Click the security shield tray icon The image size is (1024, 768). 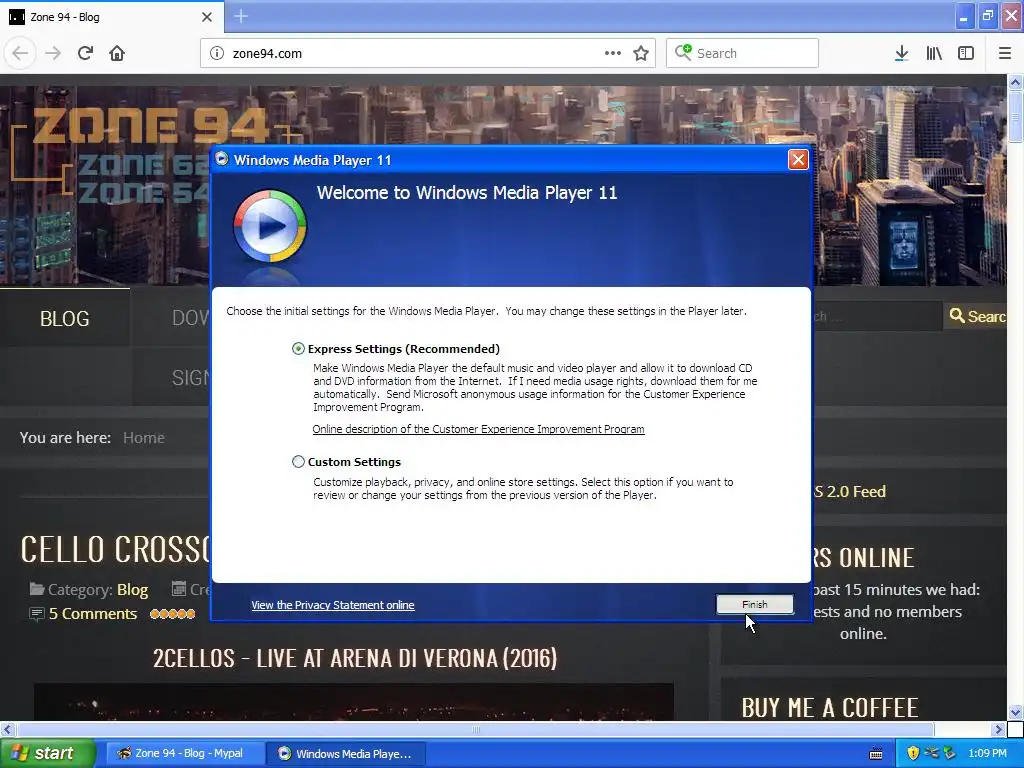tap(913, 753)
